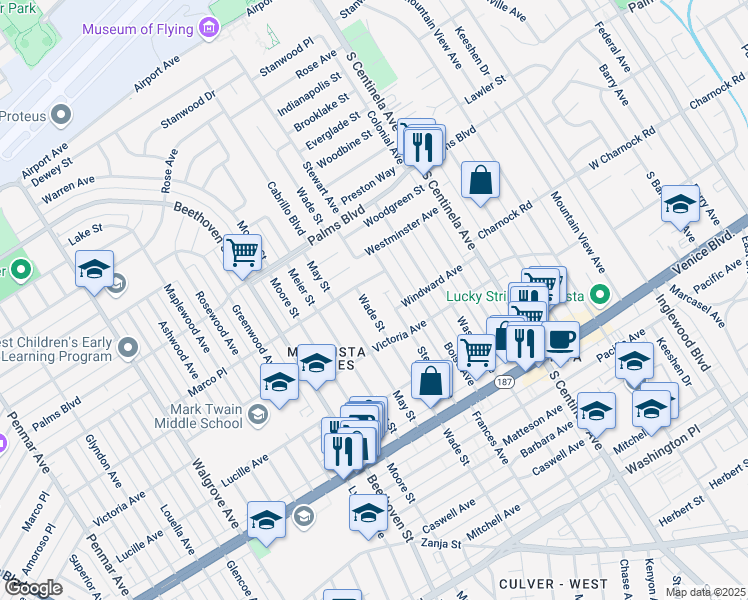Click the Matteson Ave street label
This screenshot has width=748, height=600.
(x=533, y=425)
